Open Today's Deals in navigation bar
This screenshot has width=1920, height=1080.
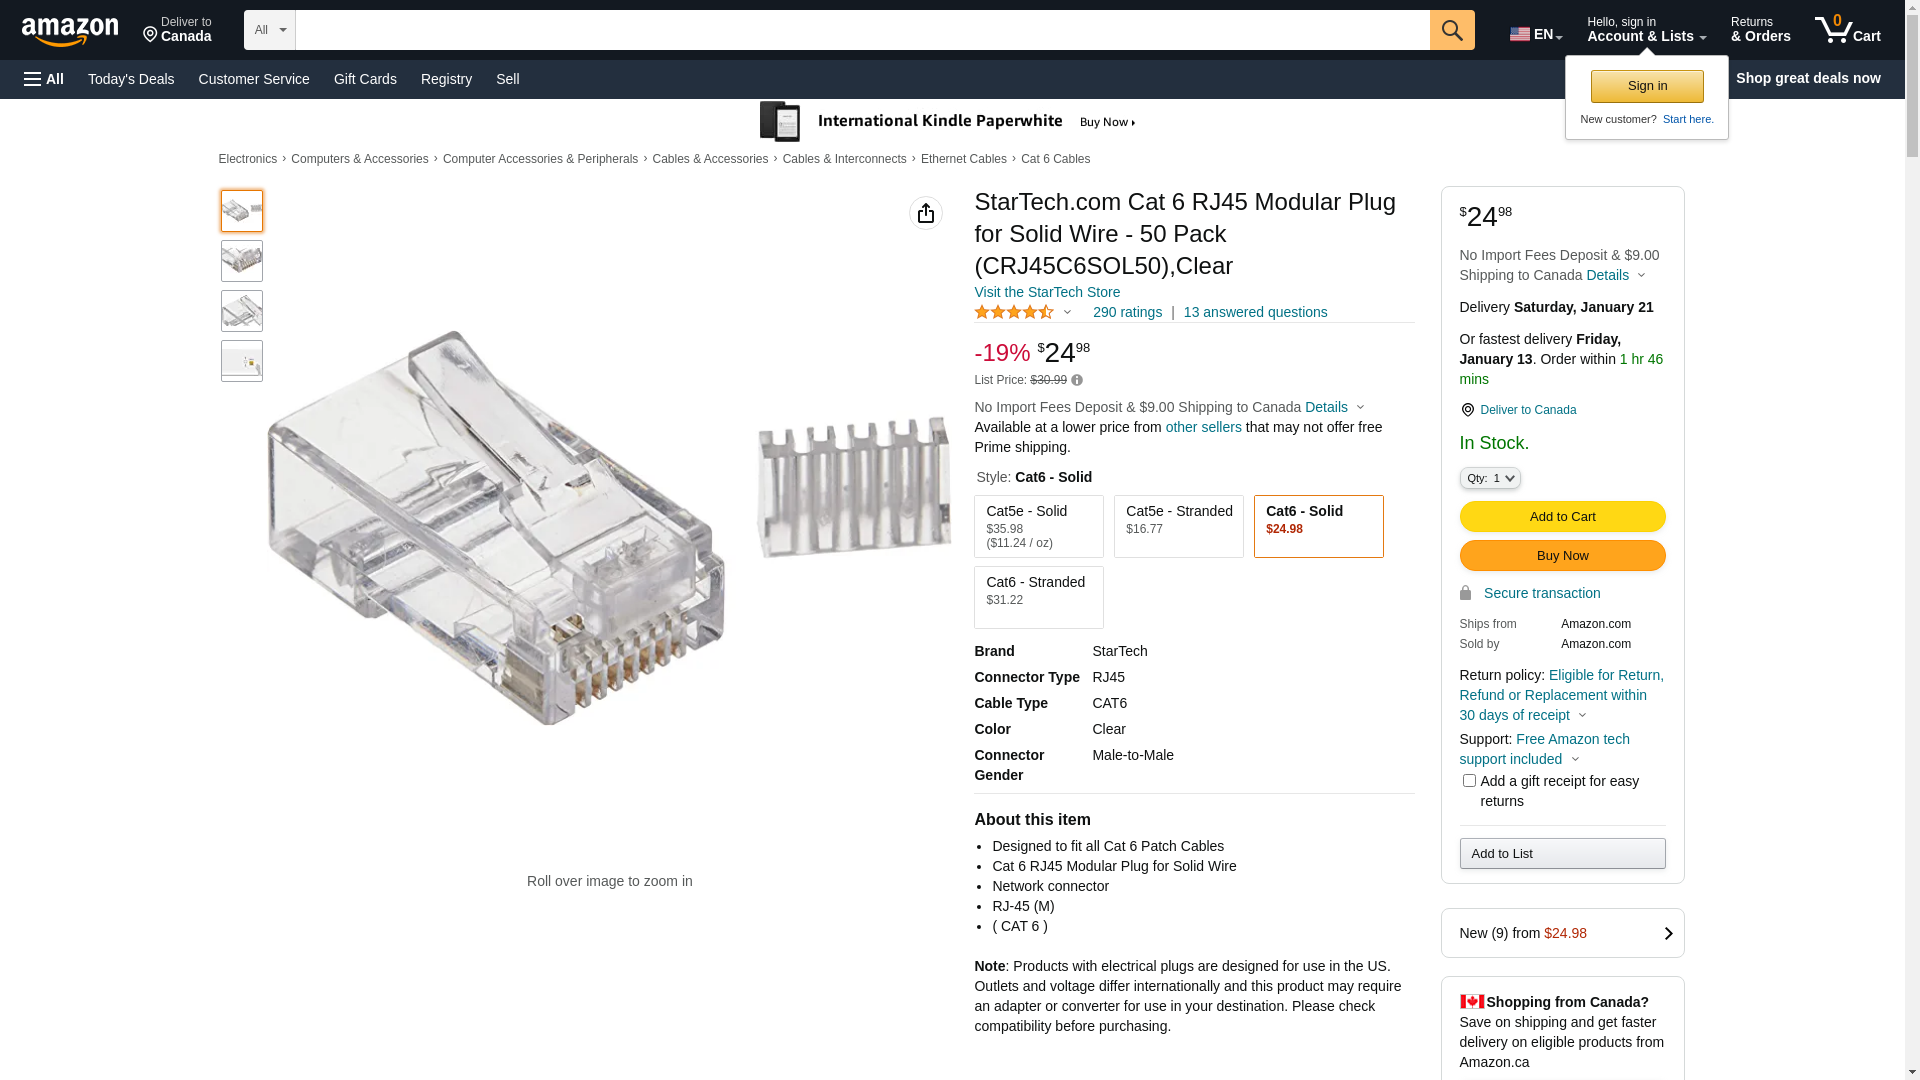point(131,79)
